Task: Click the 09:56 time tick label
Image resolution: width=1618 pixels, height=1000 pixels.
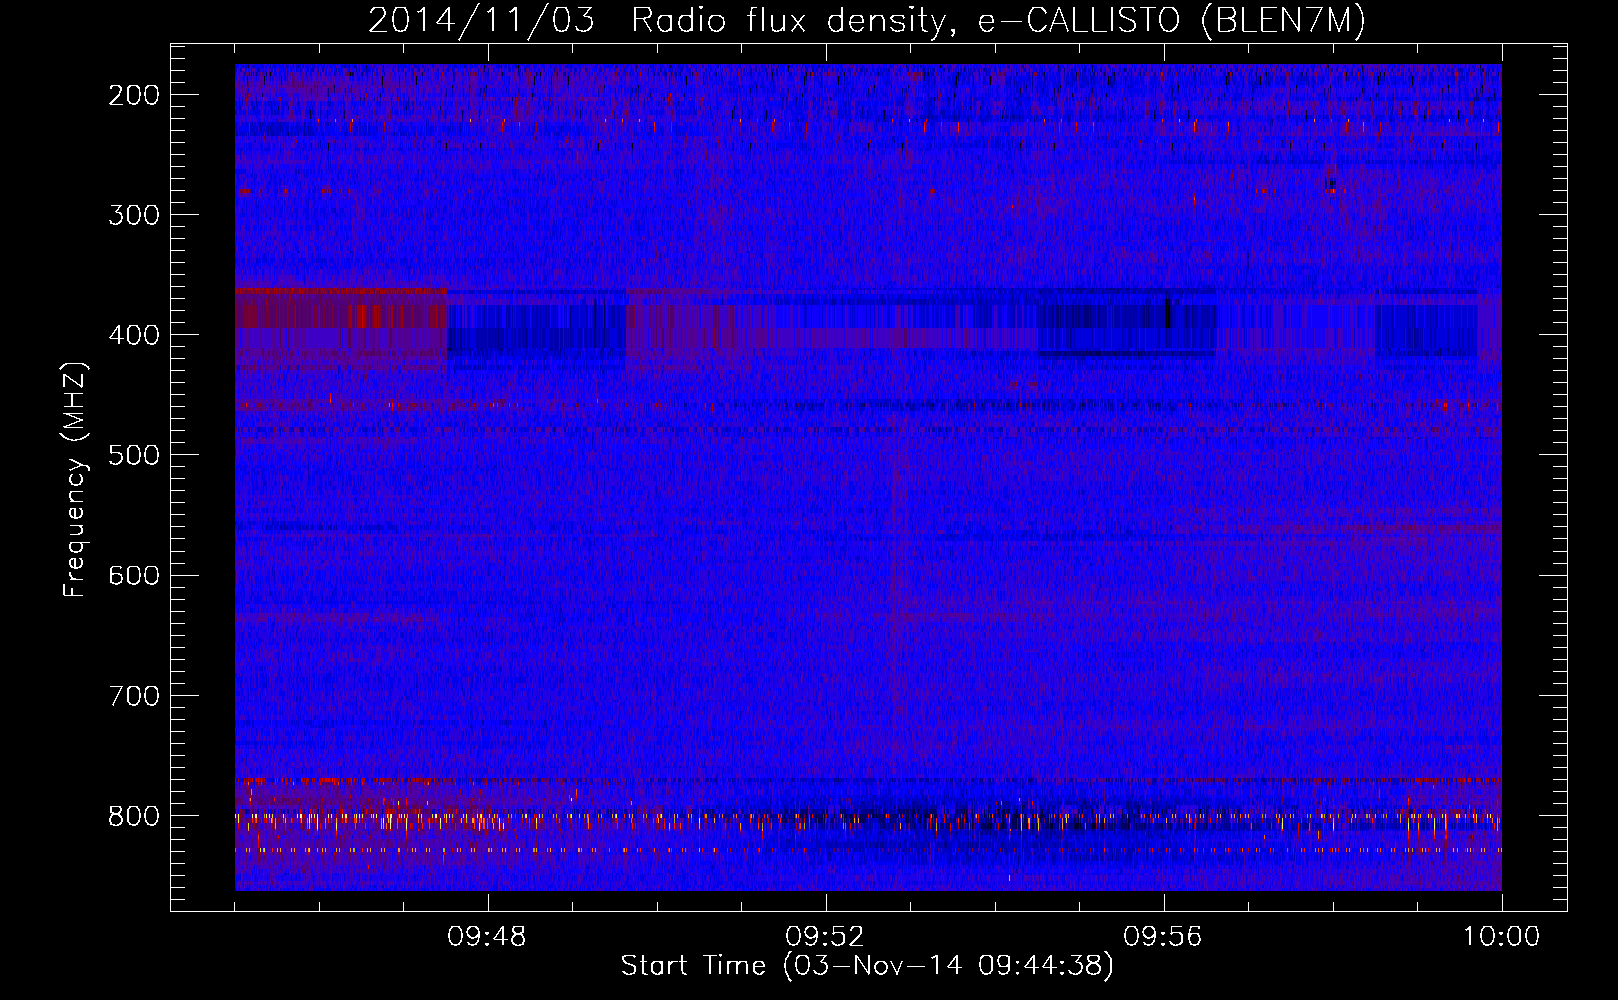Action: (x=1163, y=937)
